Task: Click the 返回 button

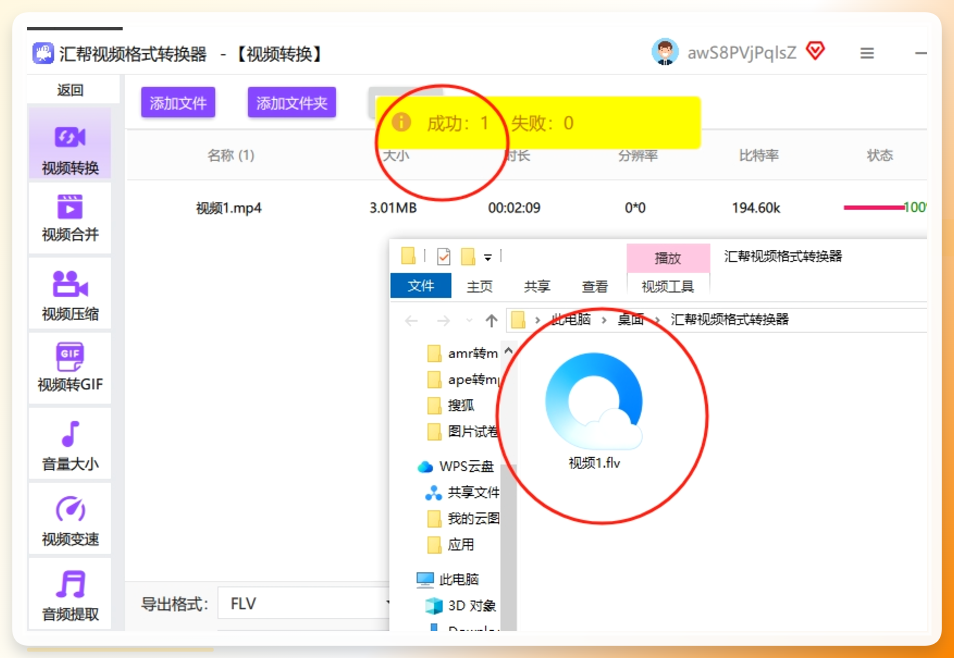Action: 70,90
